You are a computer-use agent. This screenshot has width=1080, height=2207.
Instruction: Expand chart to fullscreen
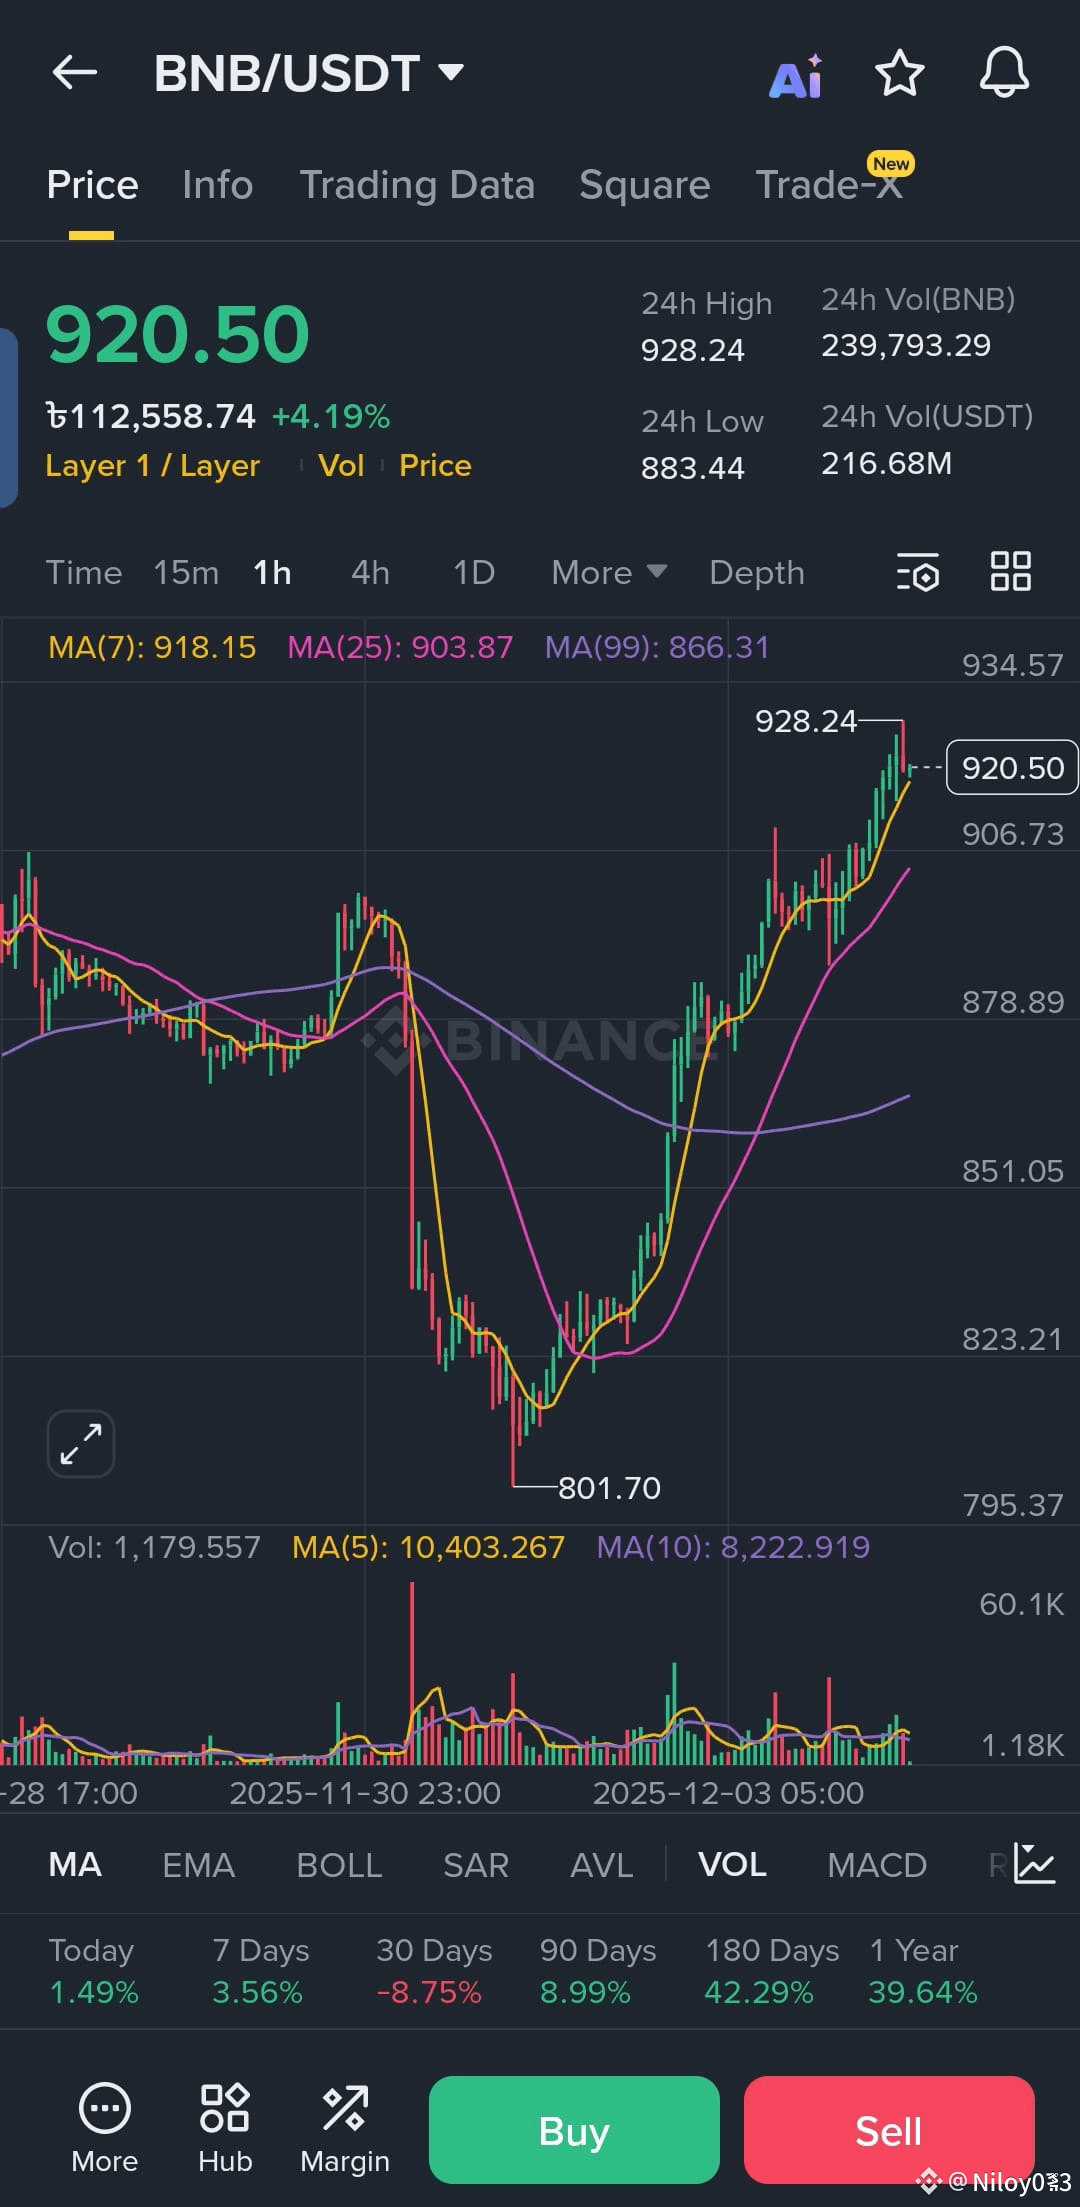(x=81, y=1444)
